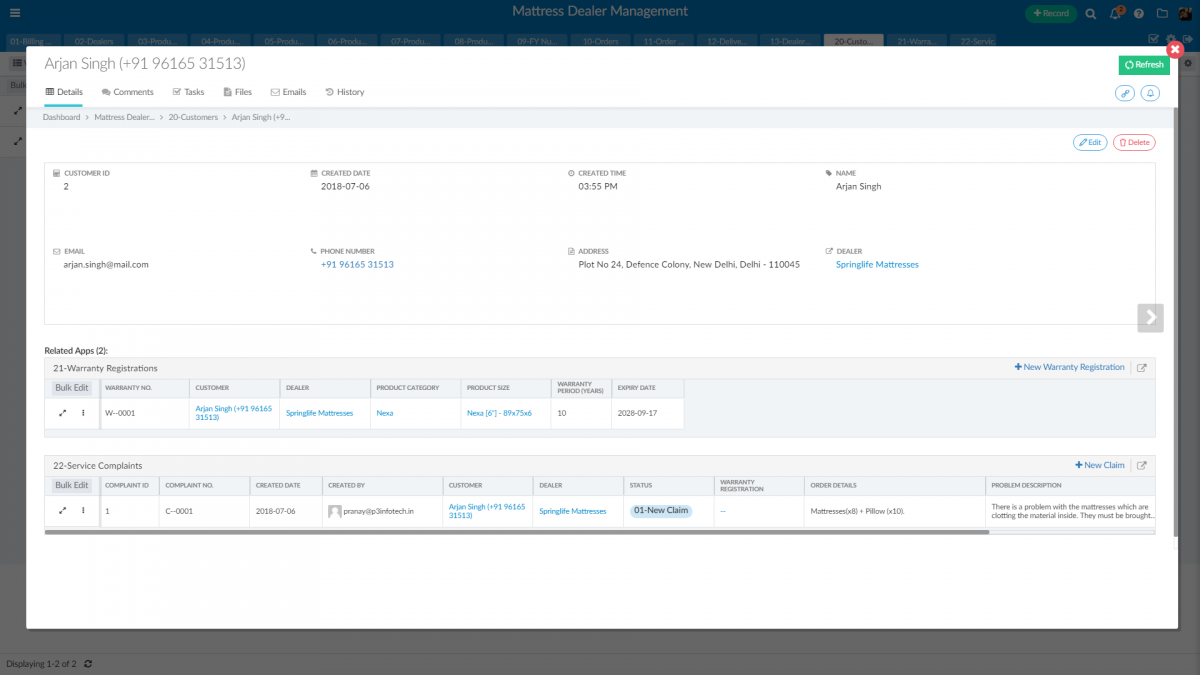Image resolution: width=1200 pixels, height=675 pixels.
Task: Open Warranty Registrations in new window via external-link icon
Action: pos(1141,367)
